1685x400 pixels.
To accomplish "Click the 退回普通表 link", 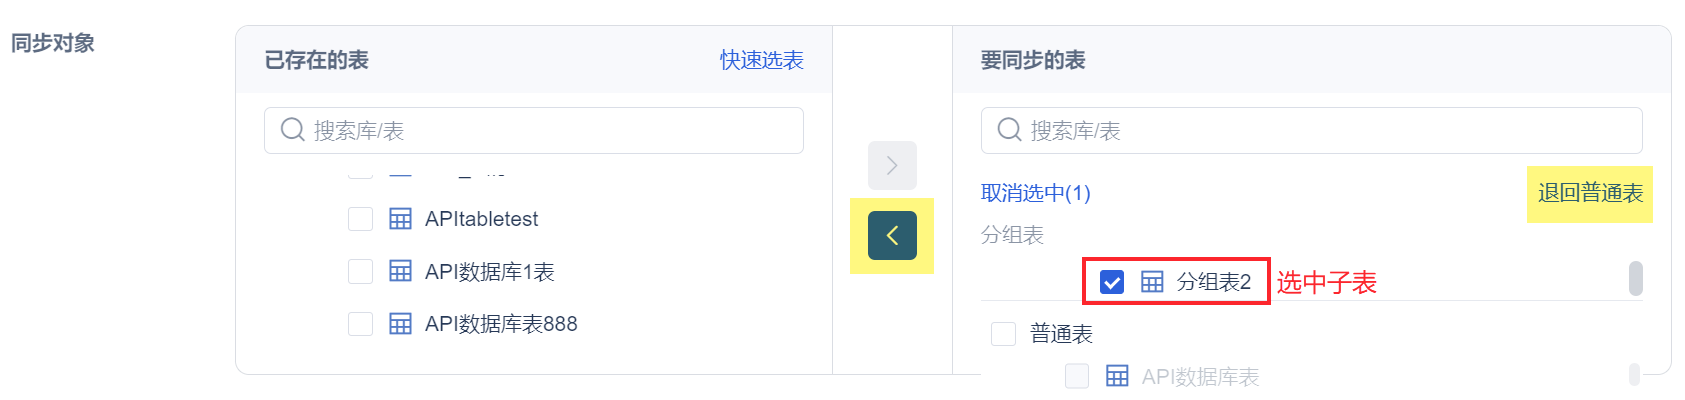I will pyautogui.click(x=1590, y=193).
